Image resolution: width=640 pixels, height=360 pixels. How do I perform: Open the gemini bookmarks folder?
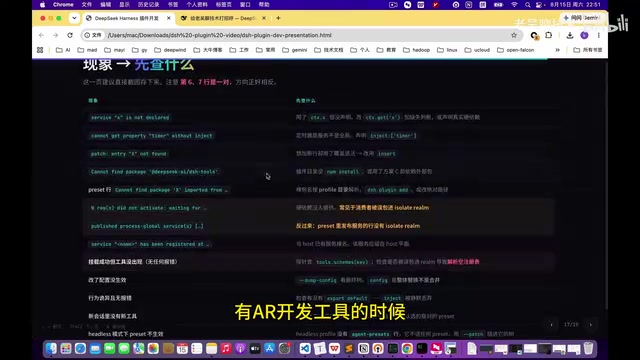295,50
